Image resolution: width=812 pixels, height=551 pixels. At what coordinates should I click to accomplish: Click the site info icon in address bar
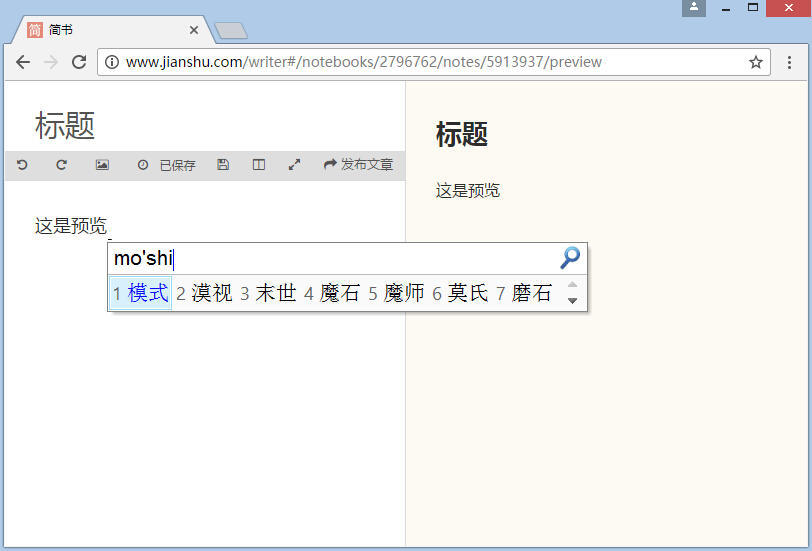111,62
